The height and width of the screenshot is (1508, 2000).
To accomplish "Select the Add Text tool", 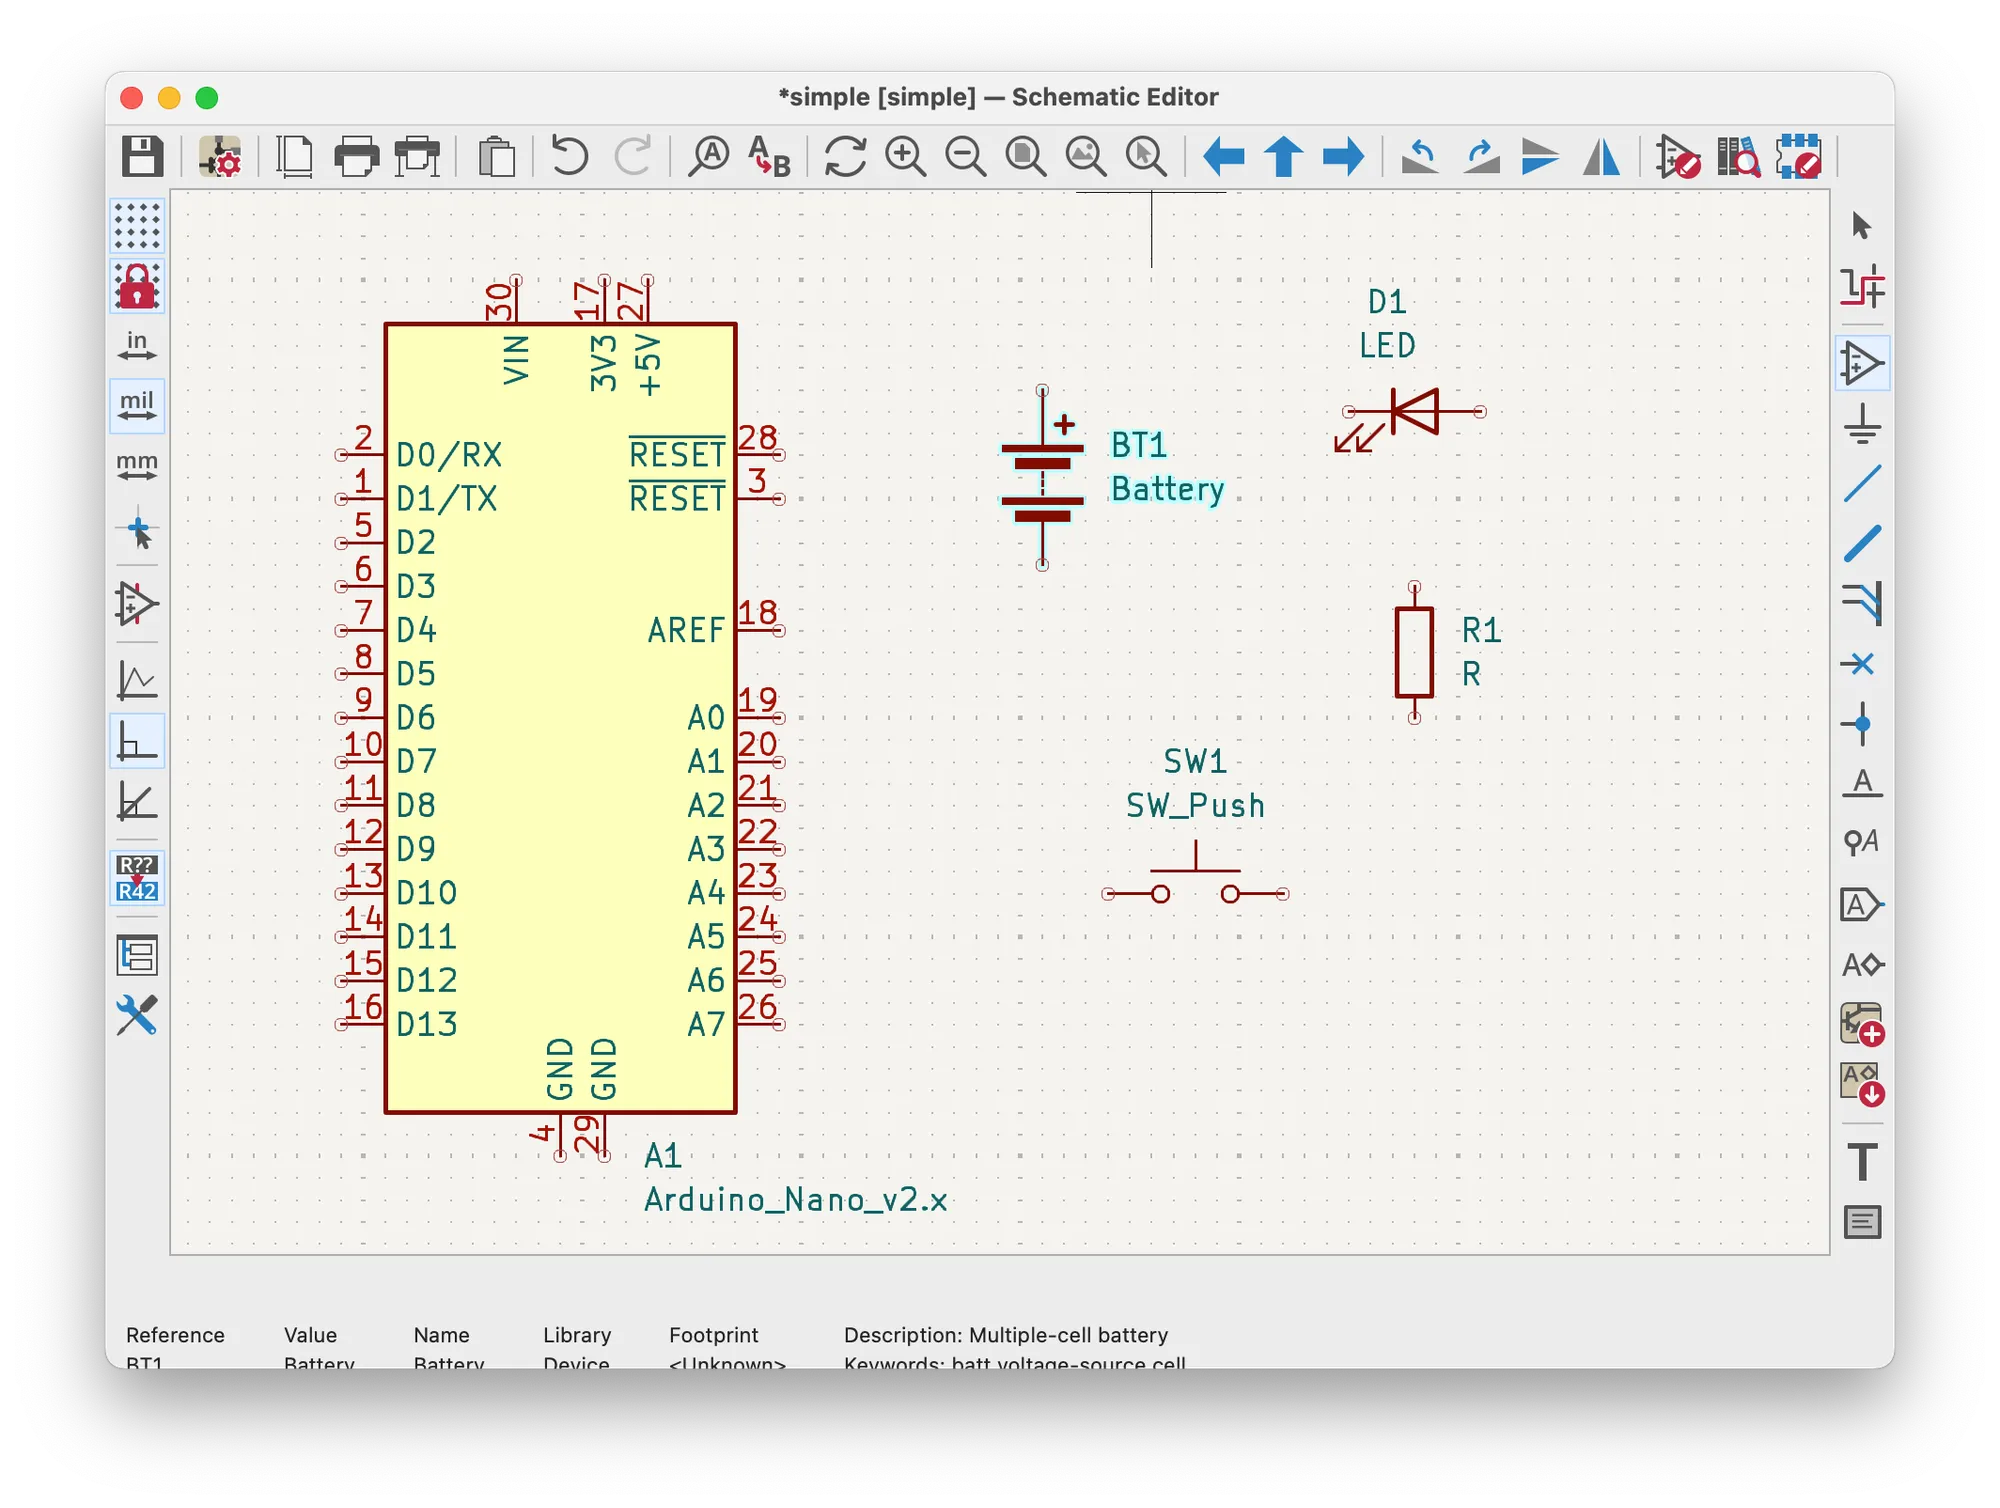I will click(1862, 1162).
